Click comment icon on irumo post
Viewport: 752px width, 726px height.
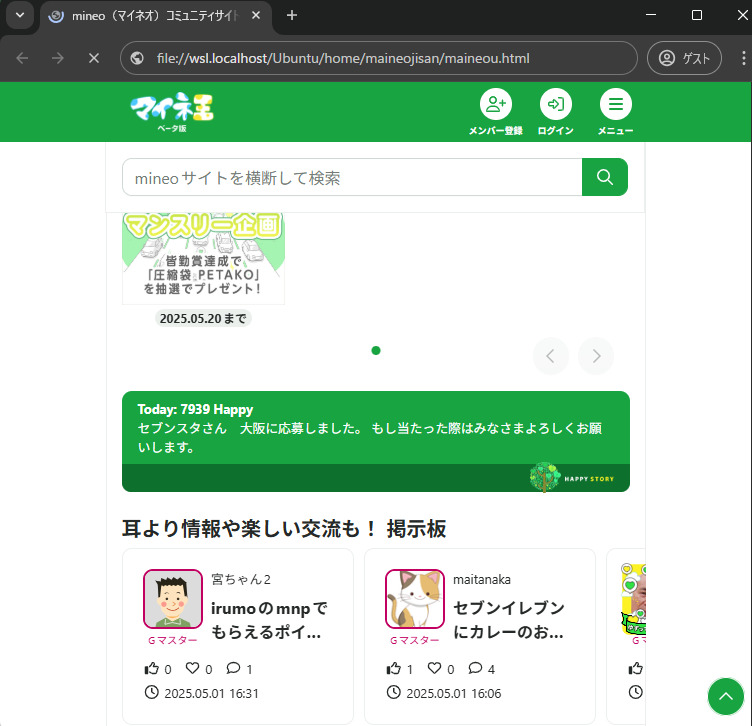233,668
